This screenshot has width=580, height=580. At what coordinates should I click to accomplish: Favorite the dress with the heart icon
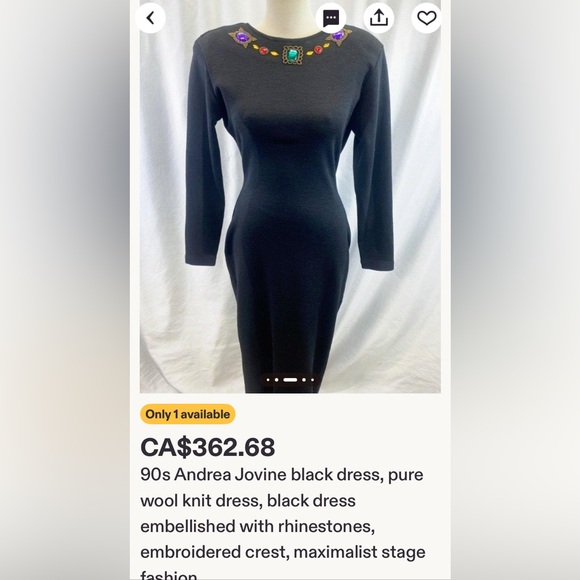426,18
